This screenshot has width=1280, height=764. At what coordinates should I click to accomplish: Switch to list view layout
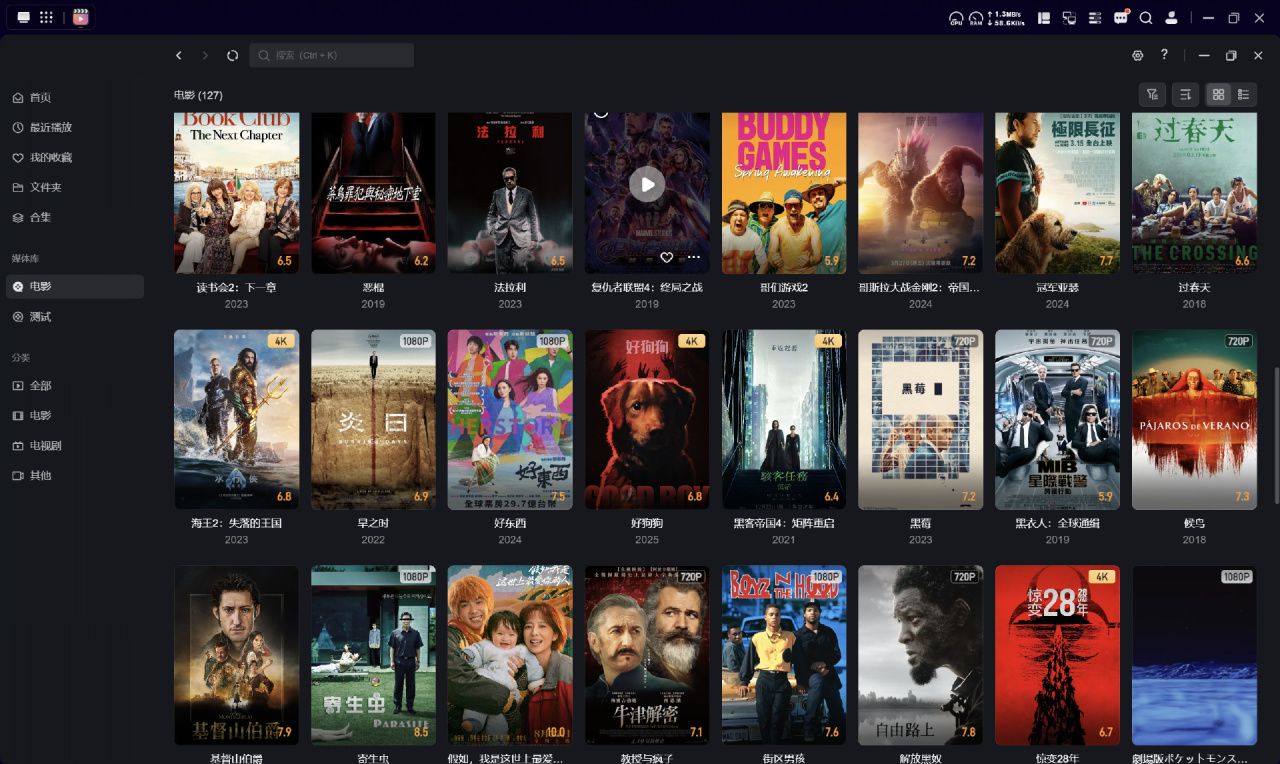pos(1244,95)
